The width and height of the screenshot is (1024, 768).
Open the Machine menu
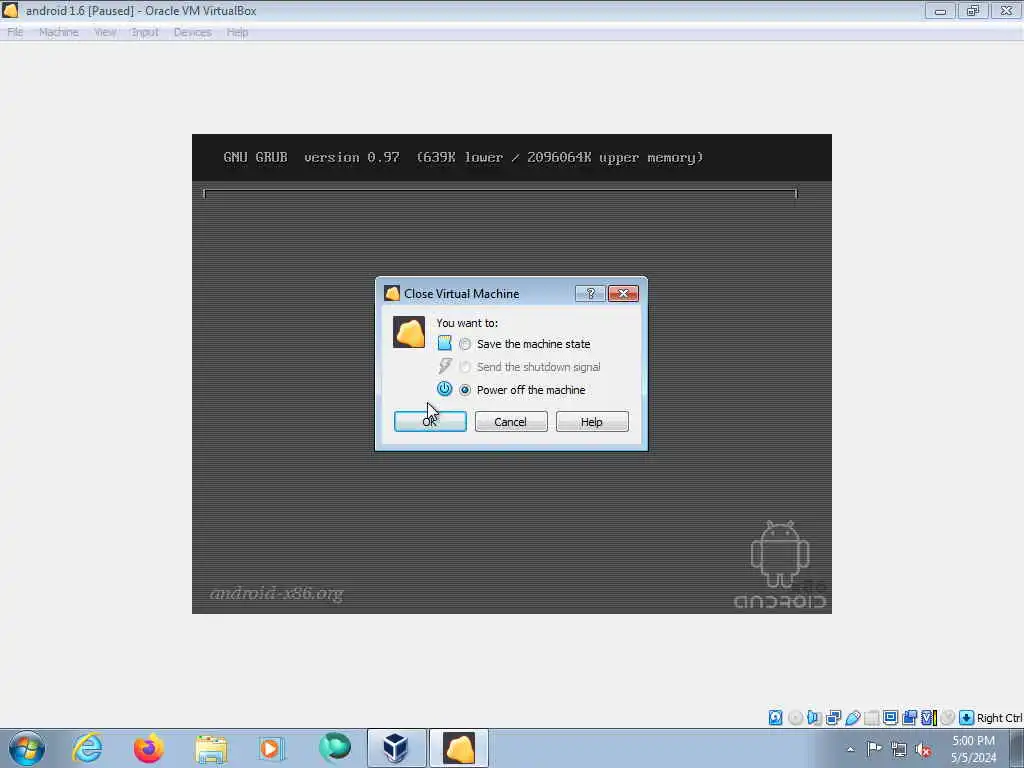pyautogui.click(x=59, y=32)
